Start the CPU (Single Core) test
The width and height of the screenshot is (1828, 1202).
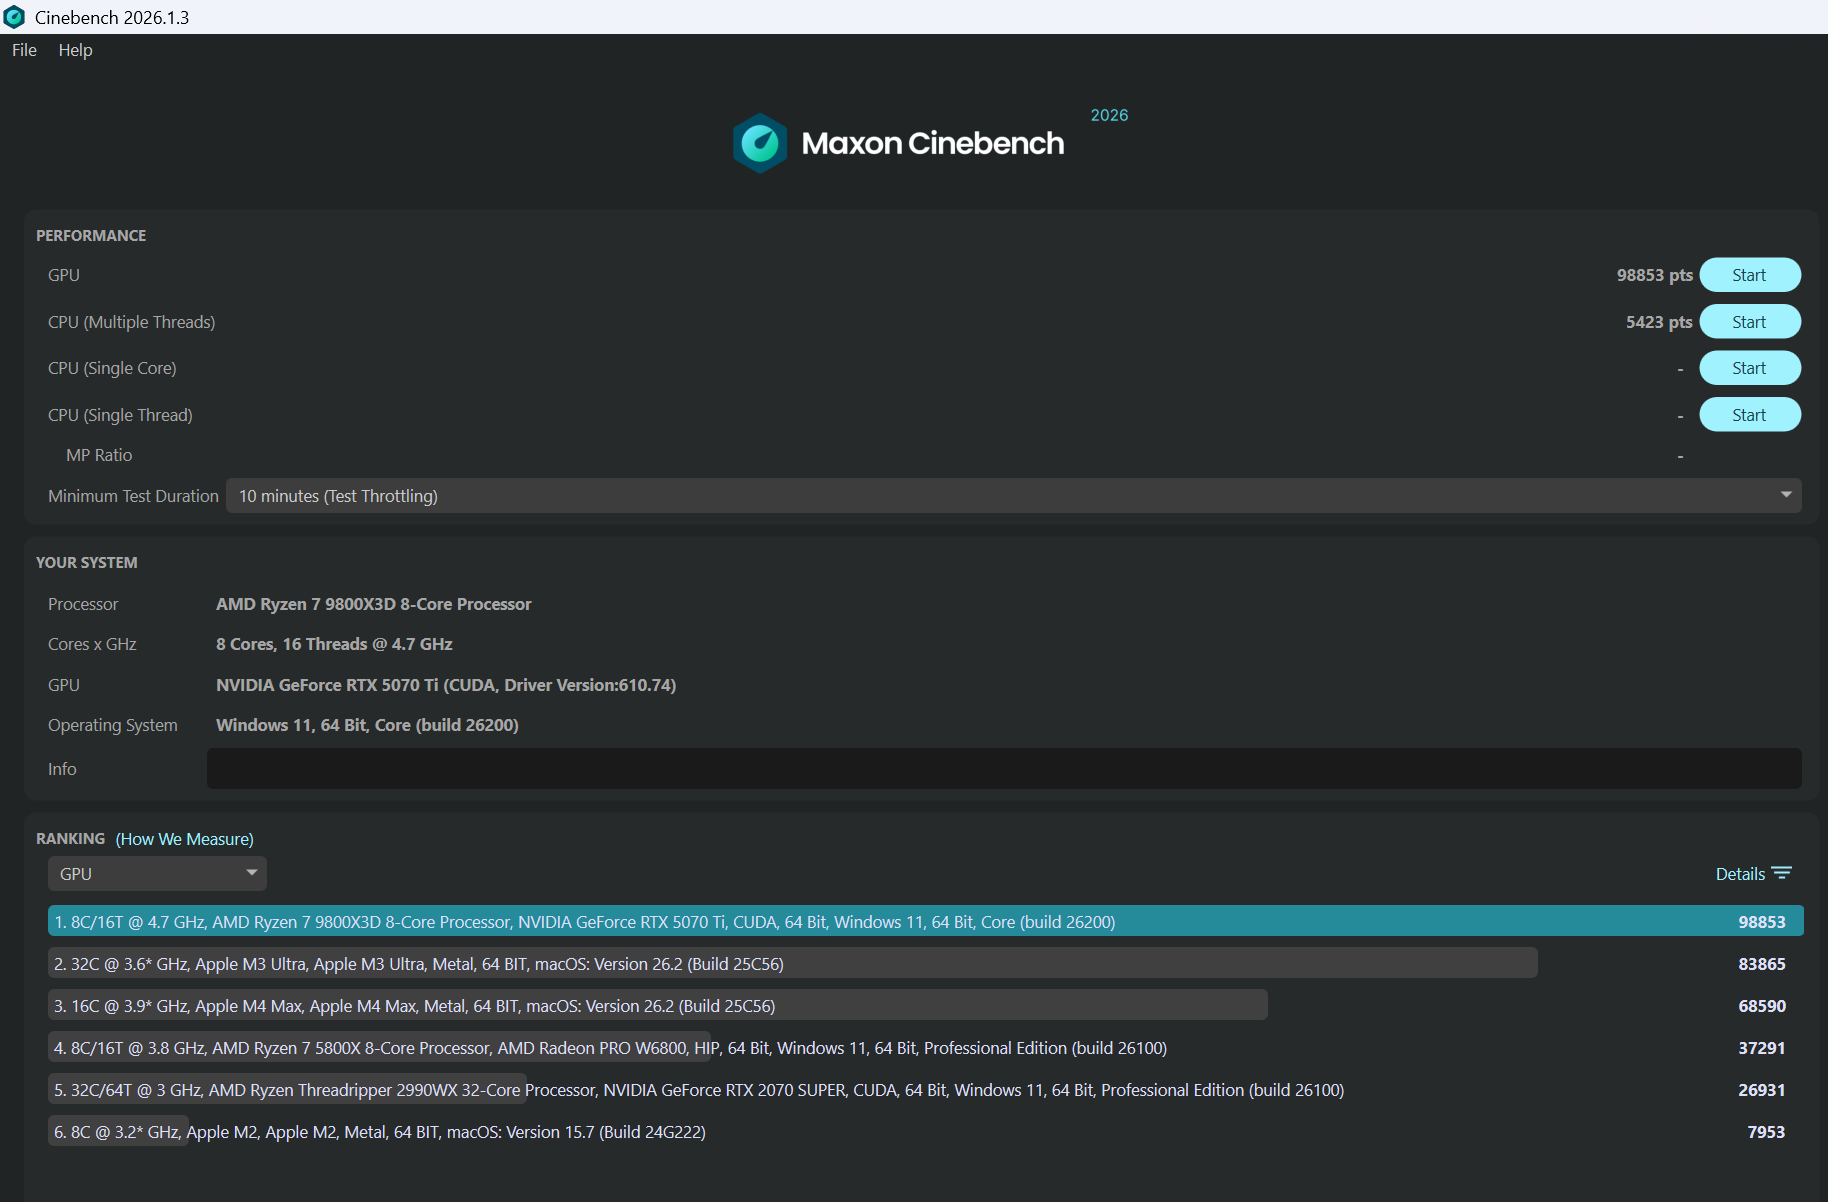pyautogui.click(x=1750, y=368)
